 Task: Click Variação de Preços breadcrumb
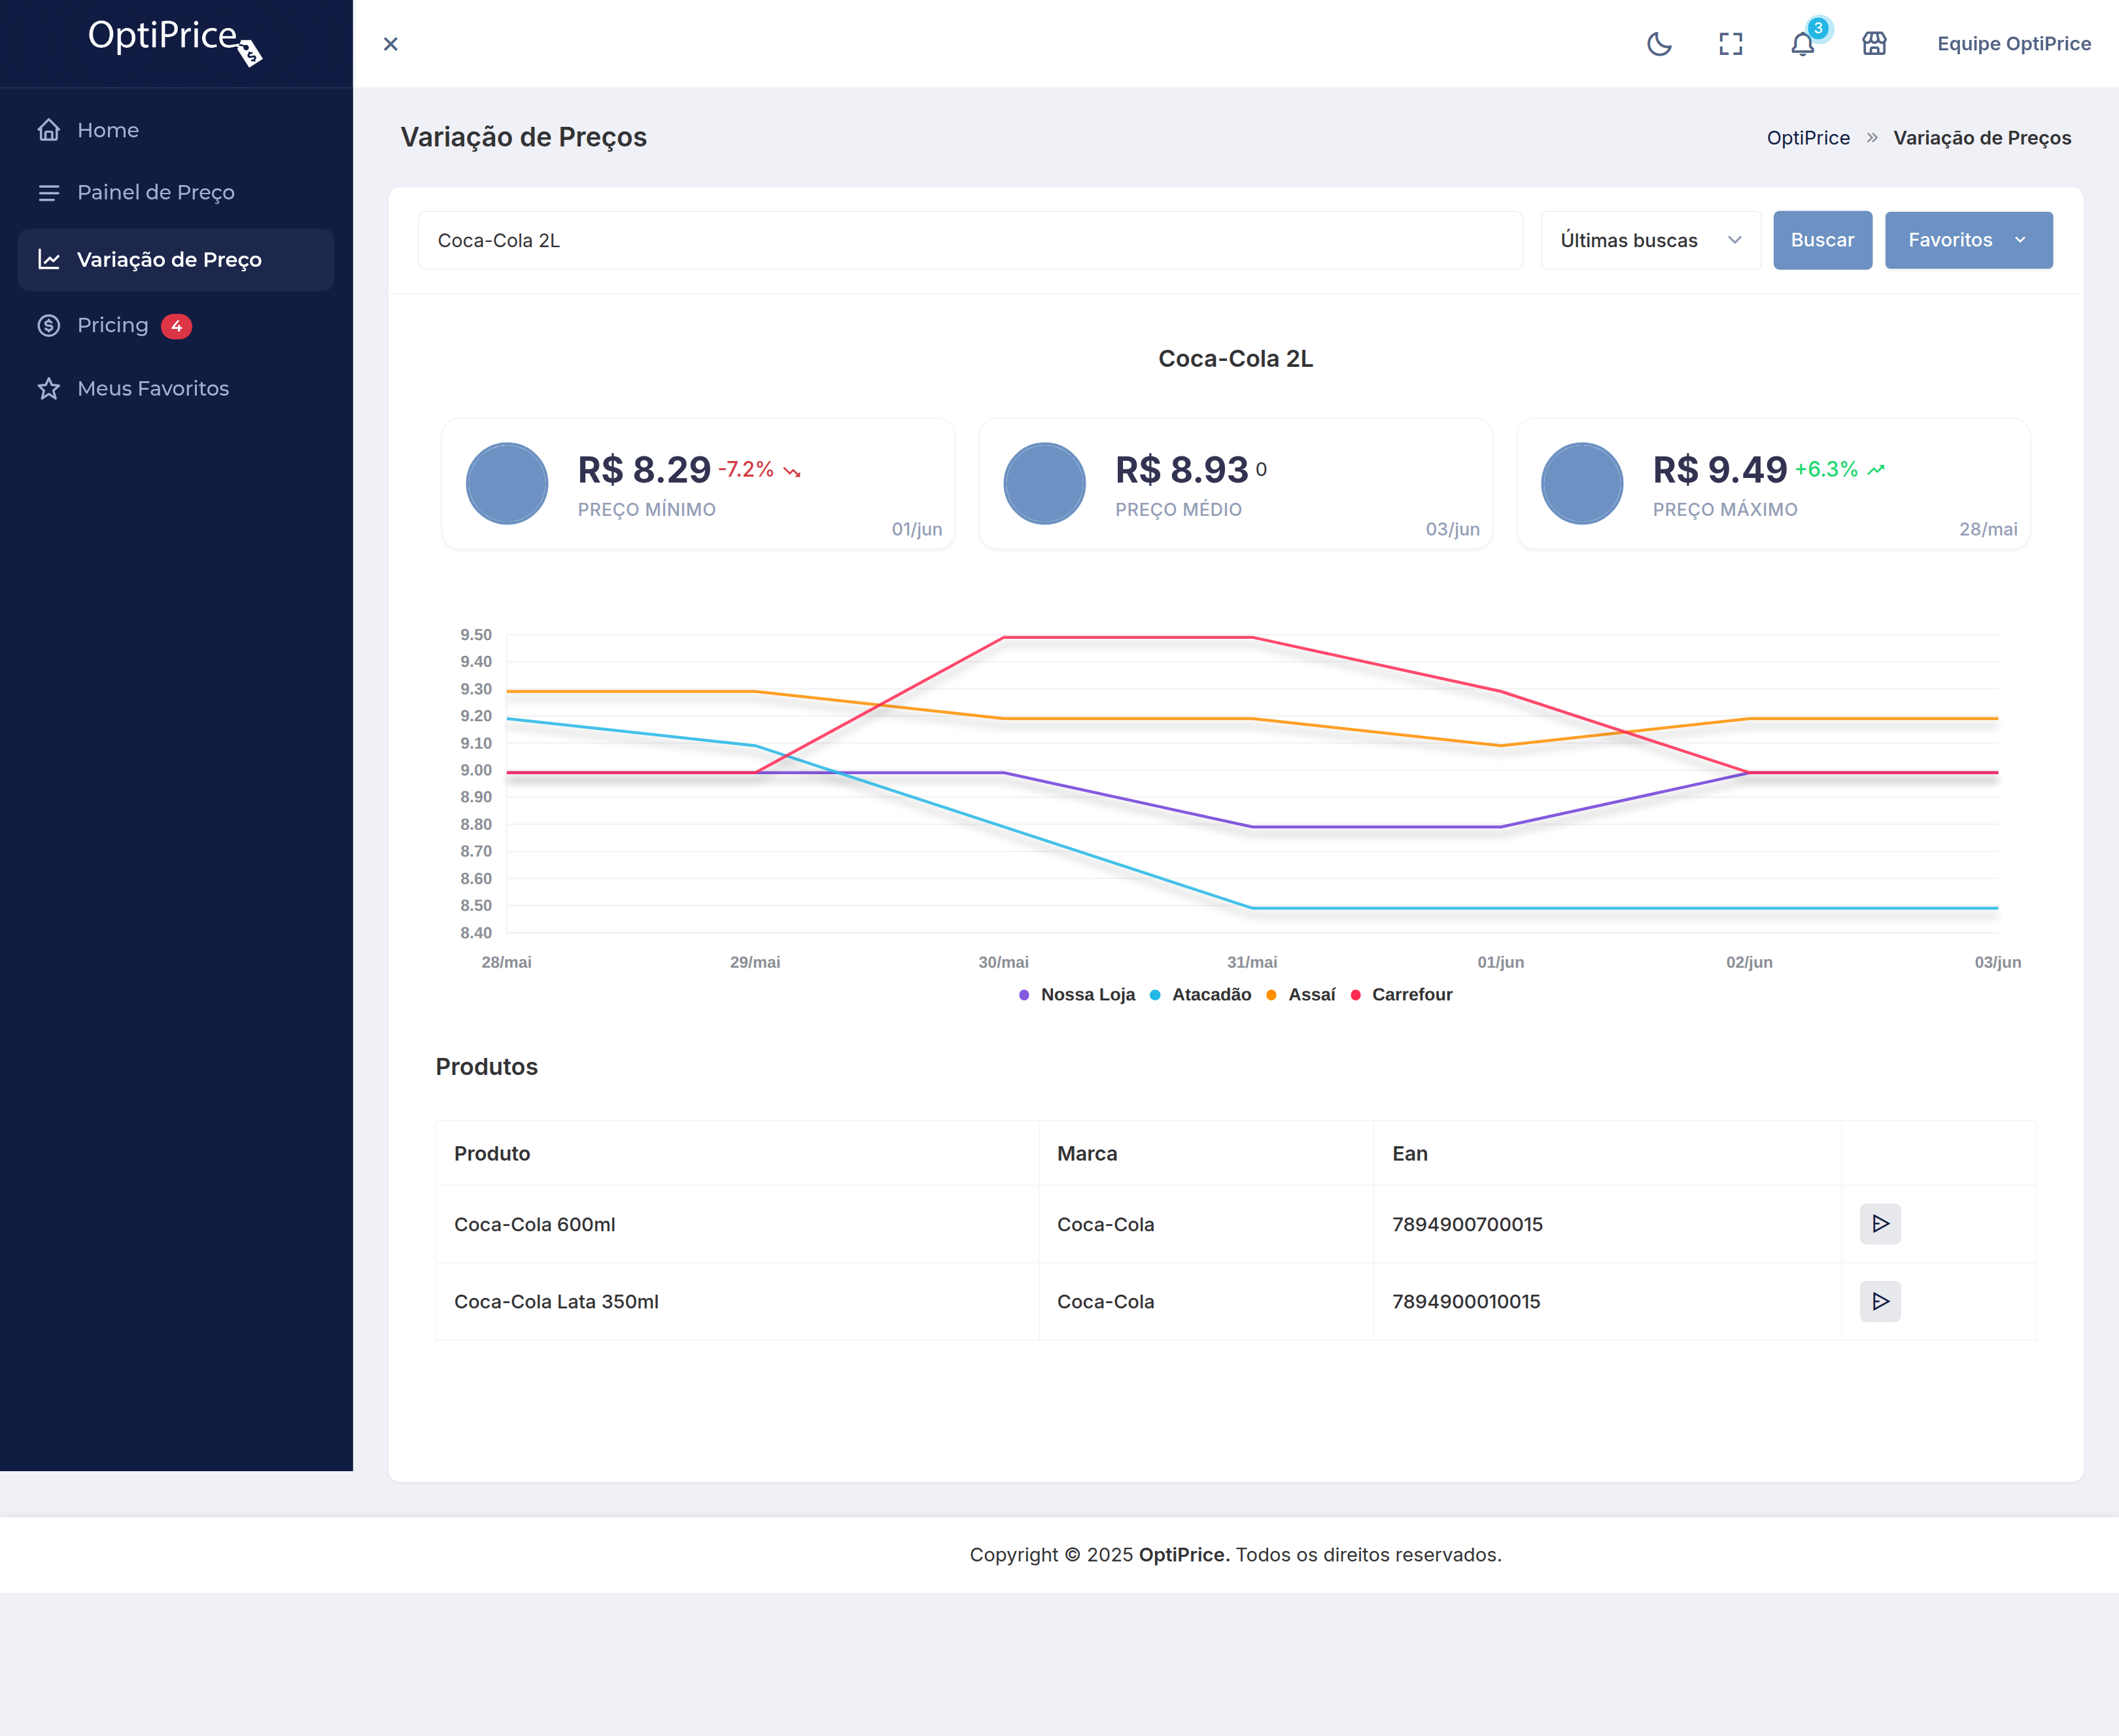(x=1982, y=138)
